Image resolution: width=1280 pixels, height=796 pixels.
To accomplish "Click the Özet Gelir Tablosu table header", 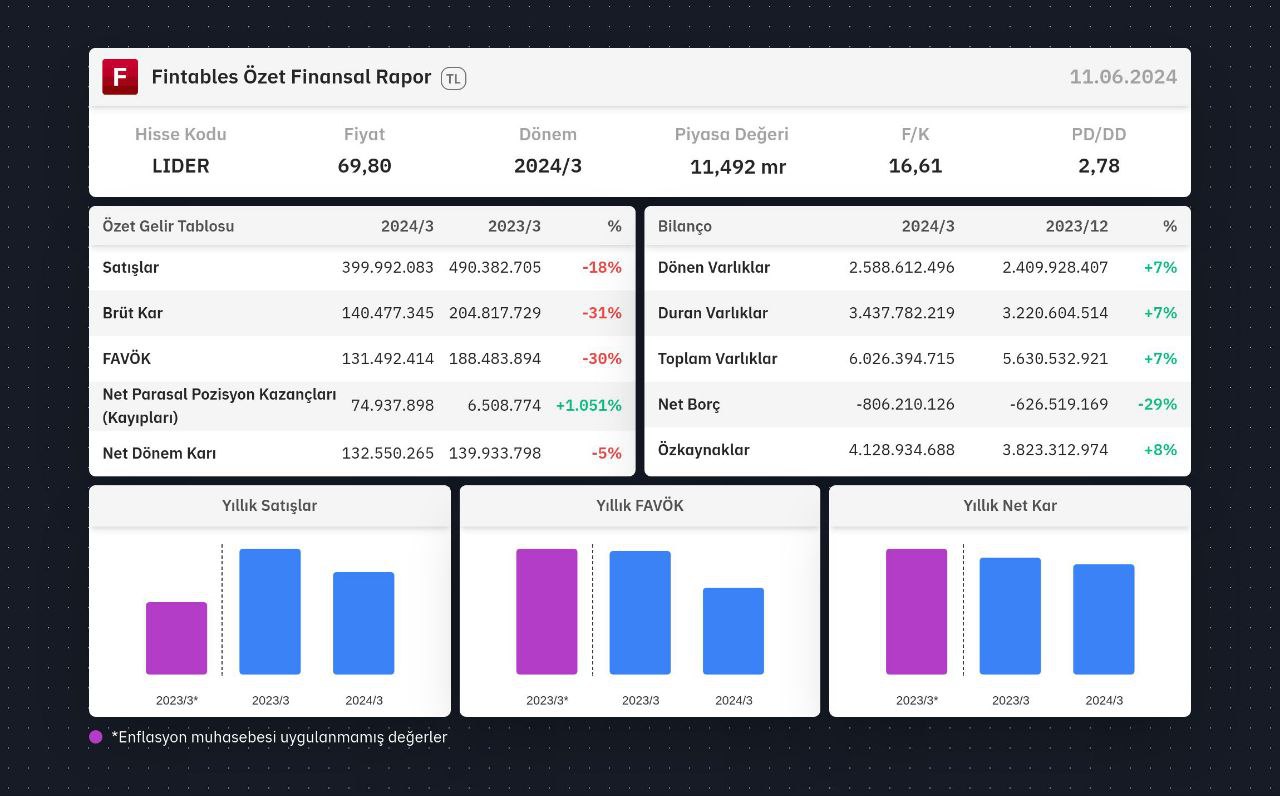I will [x=168, y=226].
